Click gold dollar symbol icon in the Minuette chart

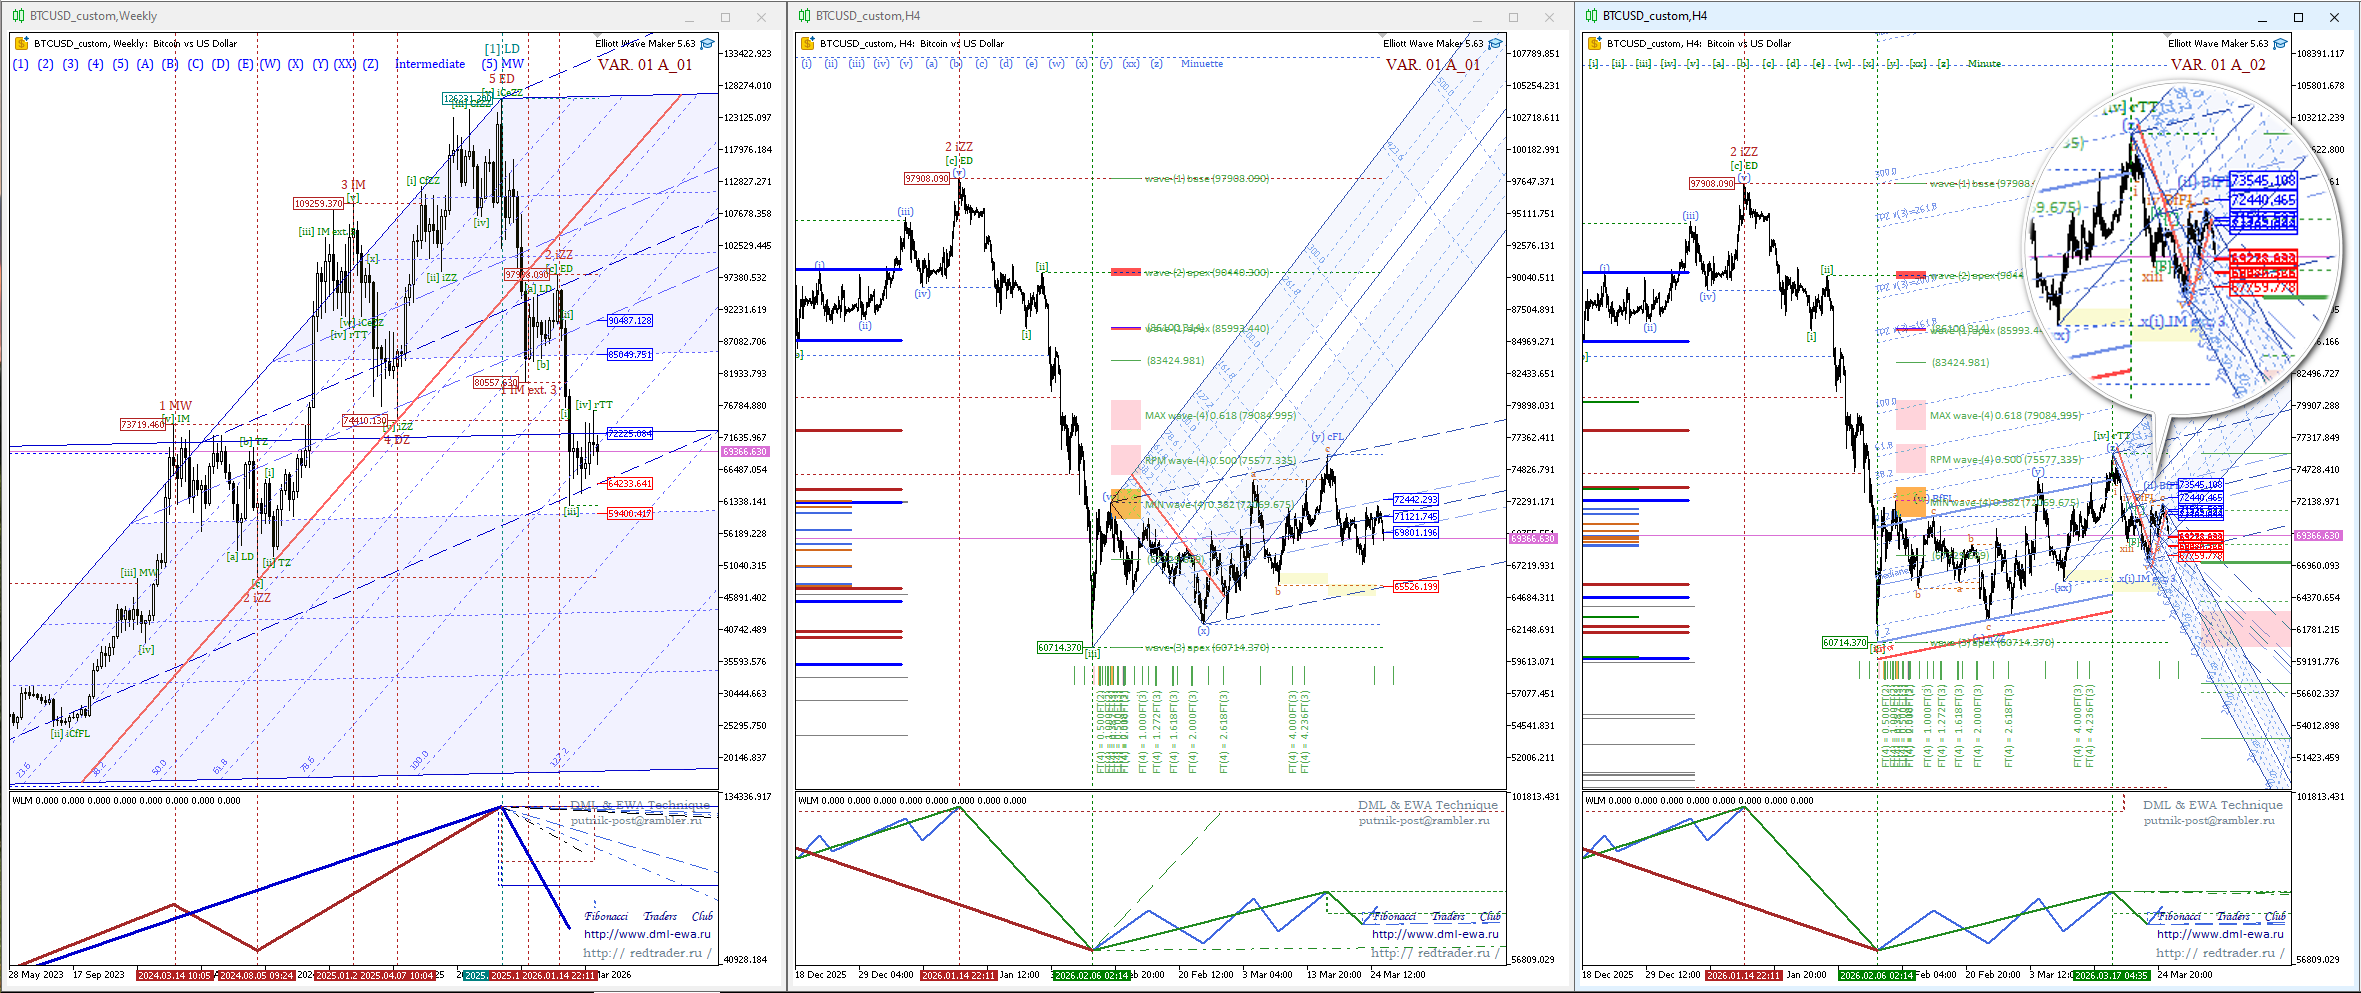807,44
